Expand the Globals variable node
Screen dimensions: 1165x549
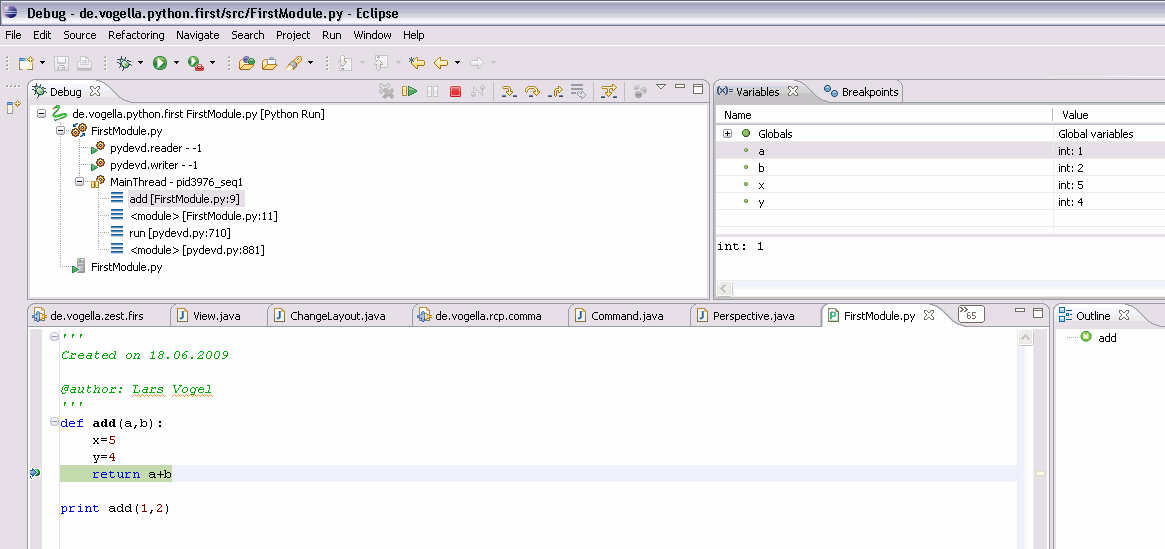coord(728,134)
